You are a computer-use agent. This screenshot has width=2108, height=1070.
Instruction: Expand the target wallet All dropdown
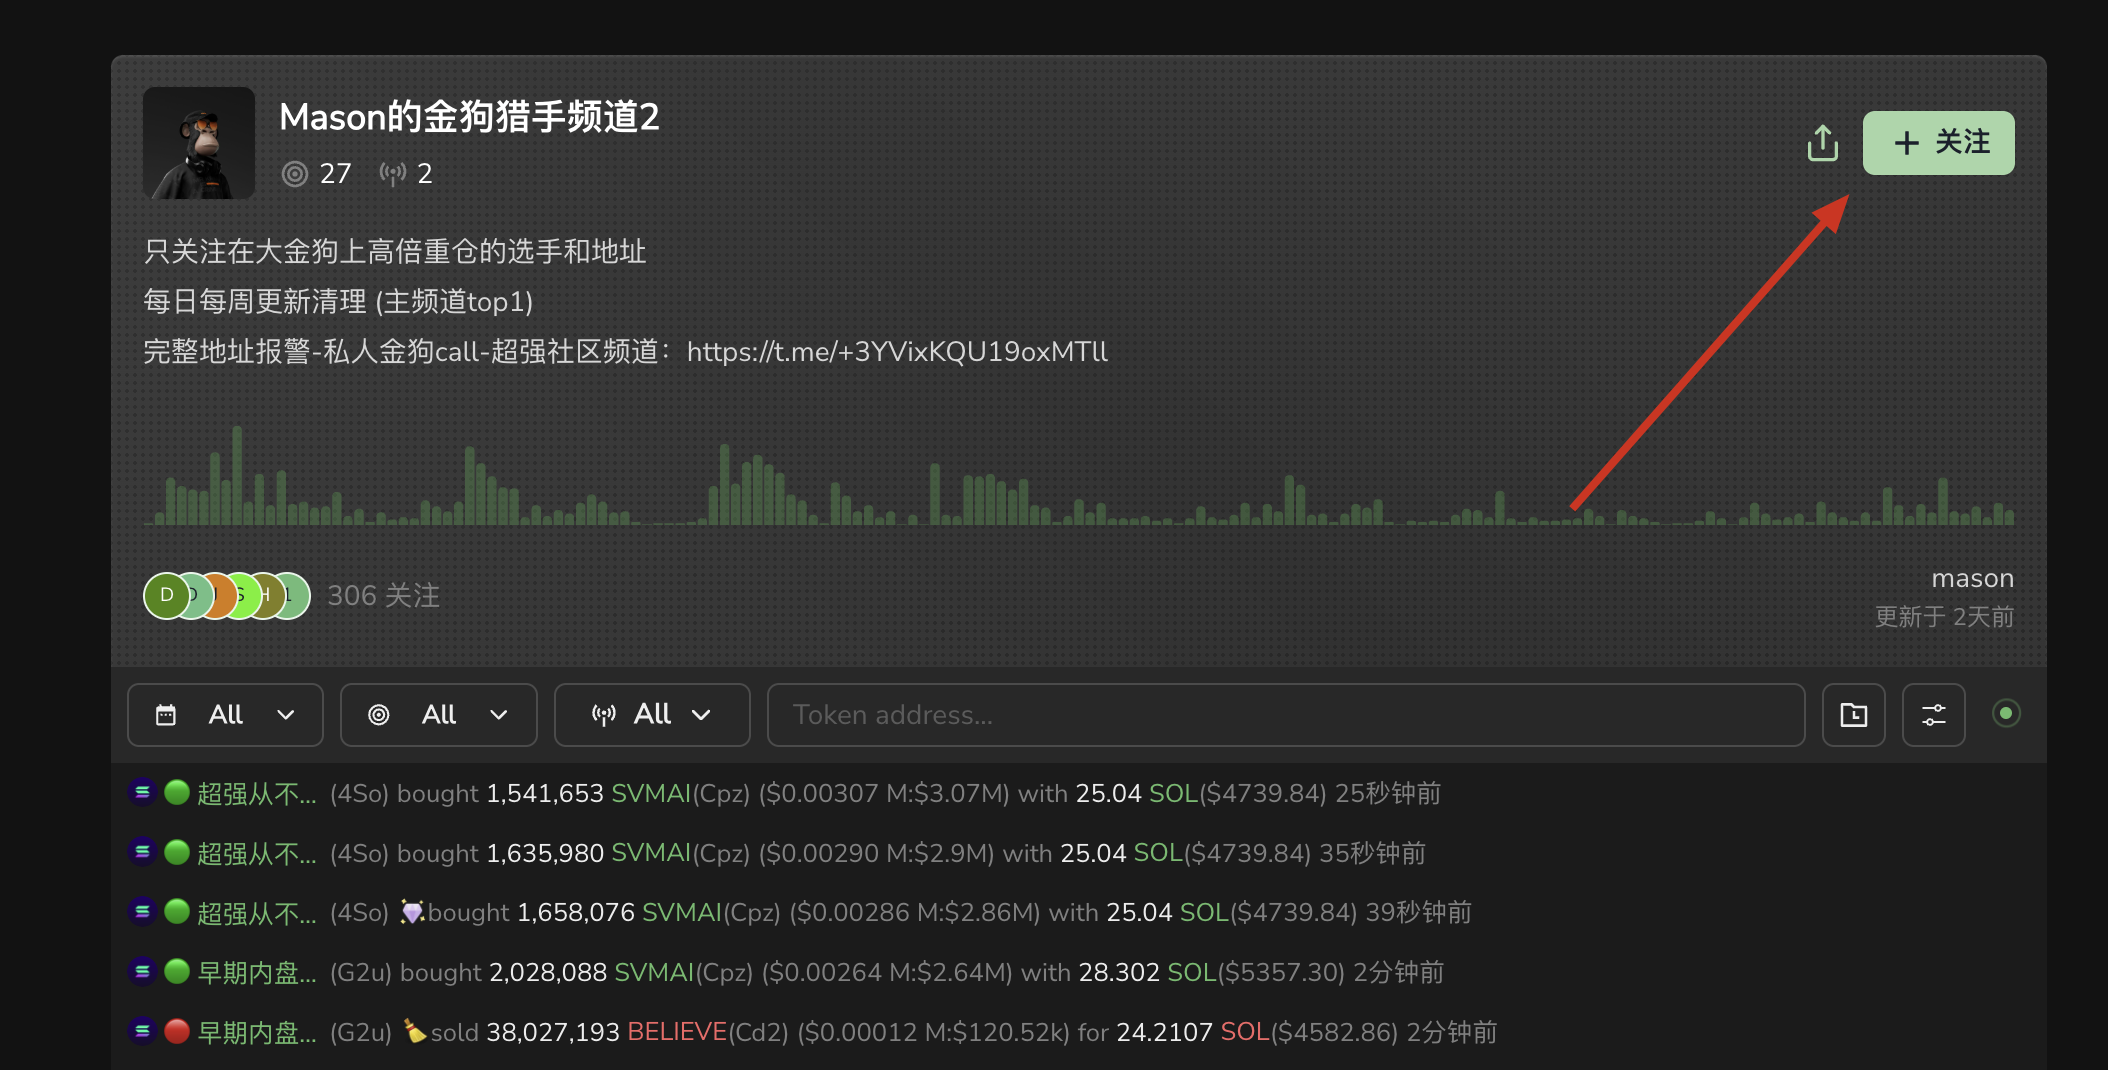438,715
